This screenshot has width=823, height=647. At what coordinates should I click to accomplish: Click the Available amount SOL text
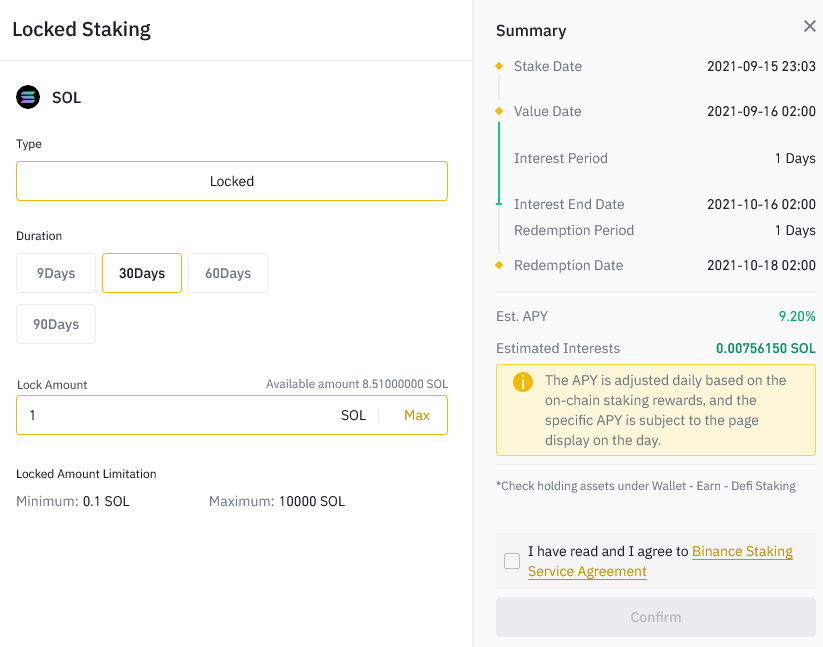[x=357, y=384]
